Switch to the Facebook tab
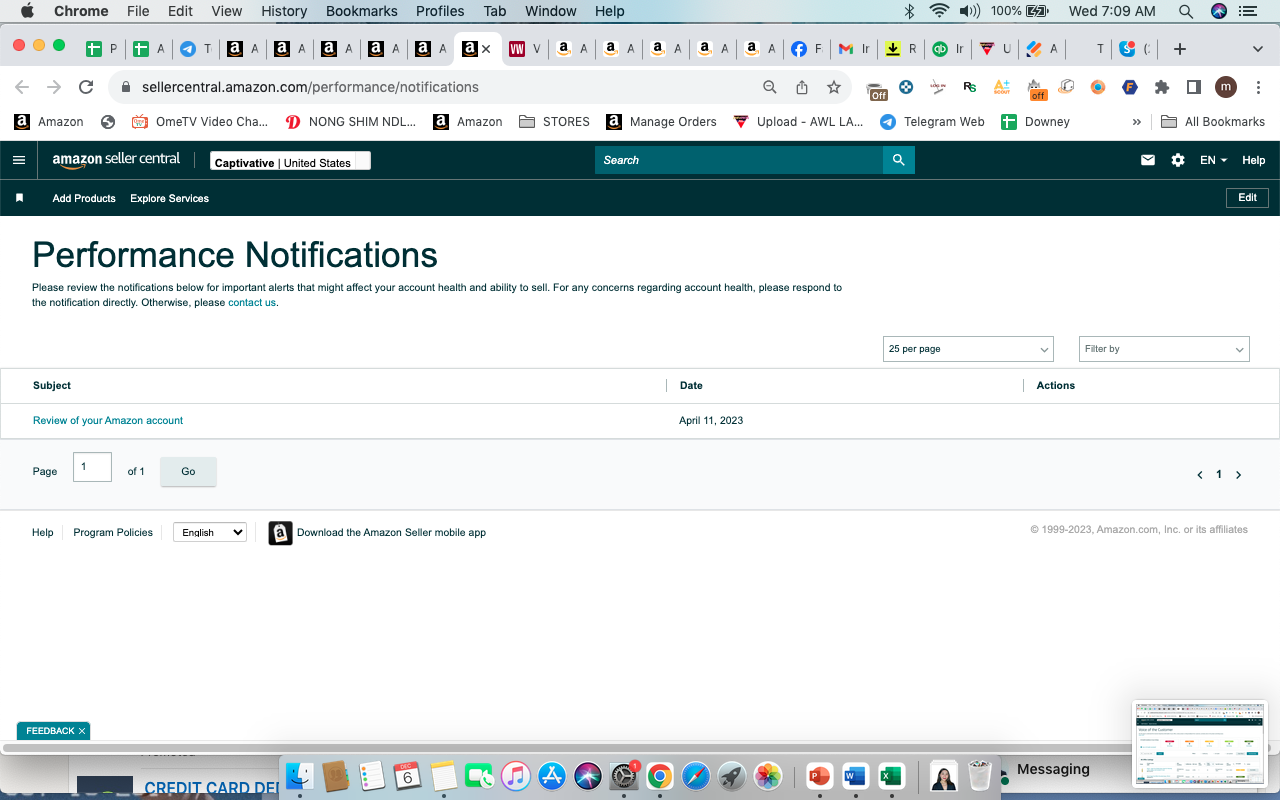 pyautogui.click(x=807, y=49)
